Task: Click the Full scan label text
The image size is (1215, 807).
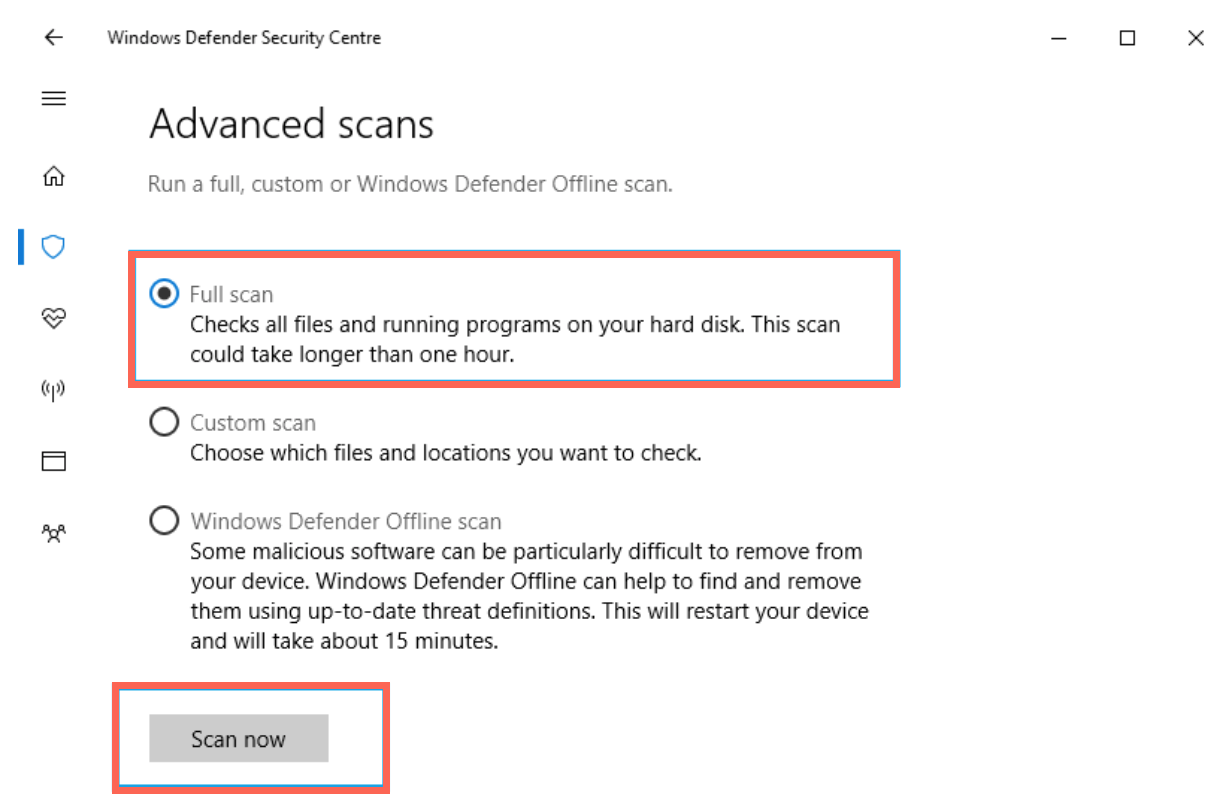Action: click(x=231, y=294)
